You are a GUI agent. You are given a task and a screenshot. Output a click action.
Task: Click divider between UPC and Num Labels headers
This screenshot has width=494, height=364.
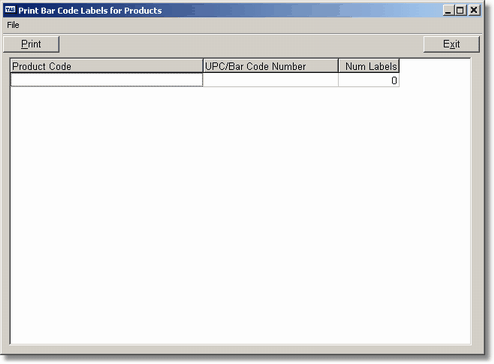click(x=338, y=66)
